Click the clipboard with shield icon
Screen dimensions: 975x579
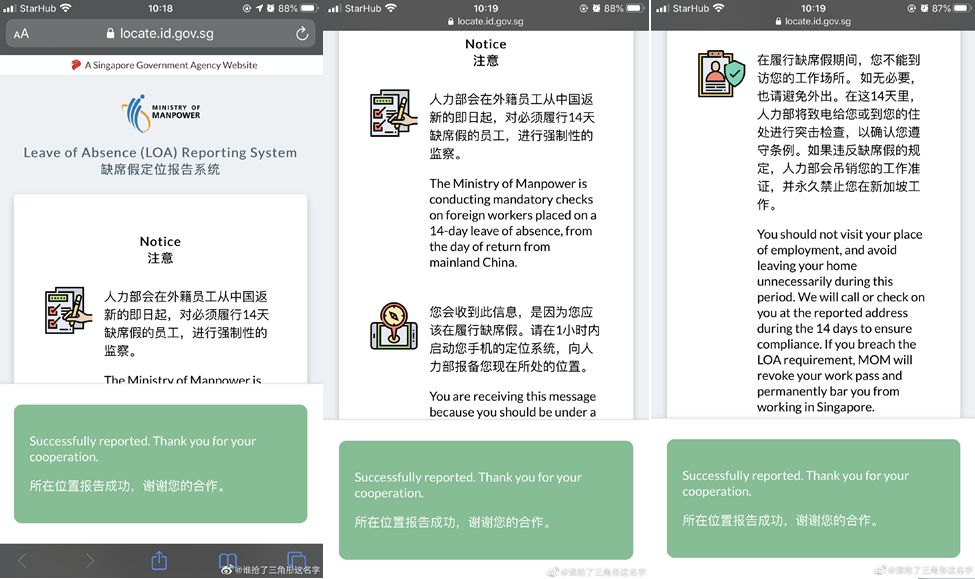720,73
